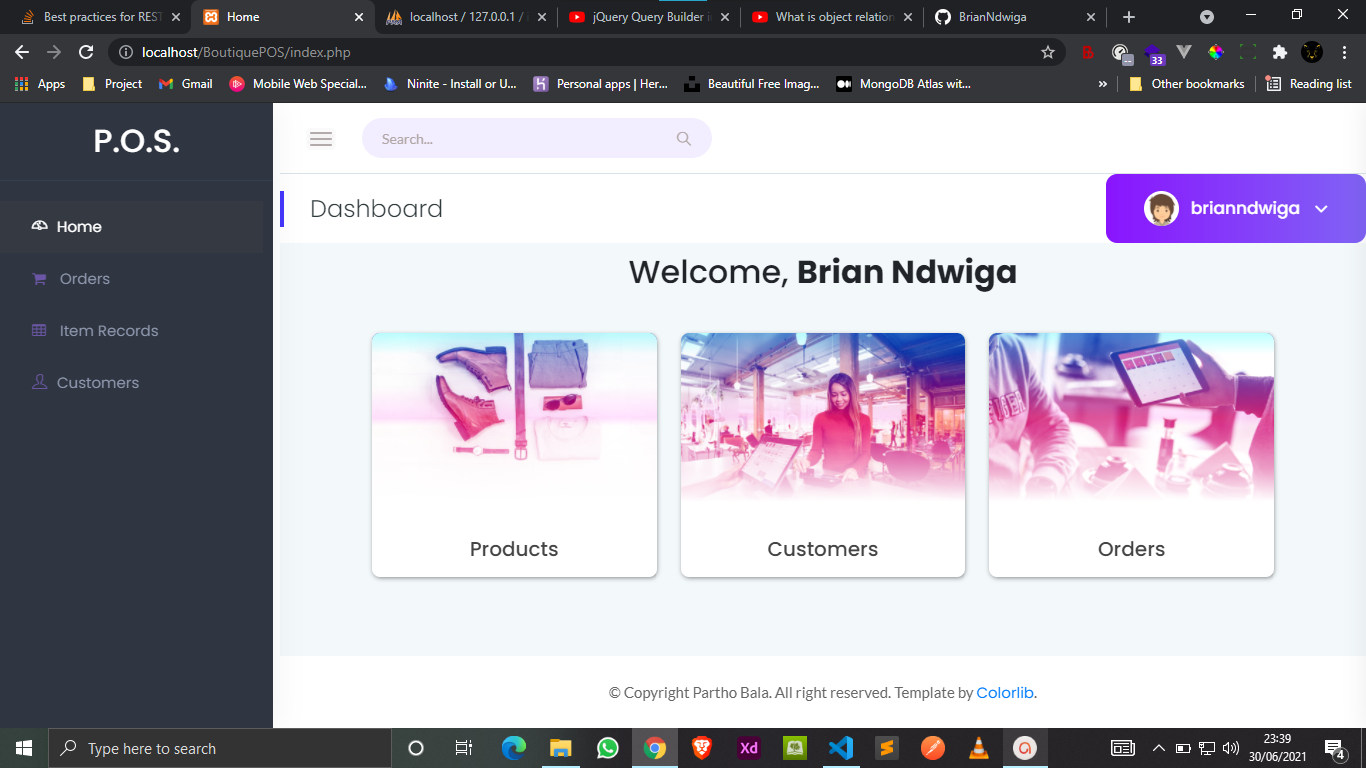Image resolution: width=1366 pixels, height=768 pixels.
Task: Click the Orders cart icon in sidebar
Action: pos(40,279)
